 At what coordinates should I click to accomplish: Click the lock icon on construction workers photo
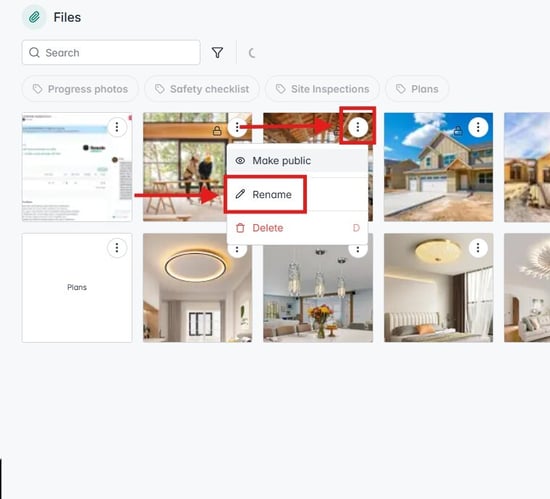217,131
